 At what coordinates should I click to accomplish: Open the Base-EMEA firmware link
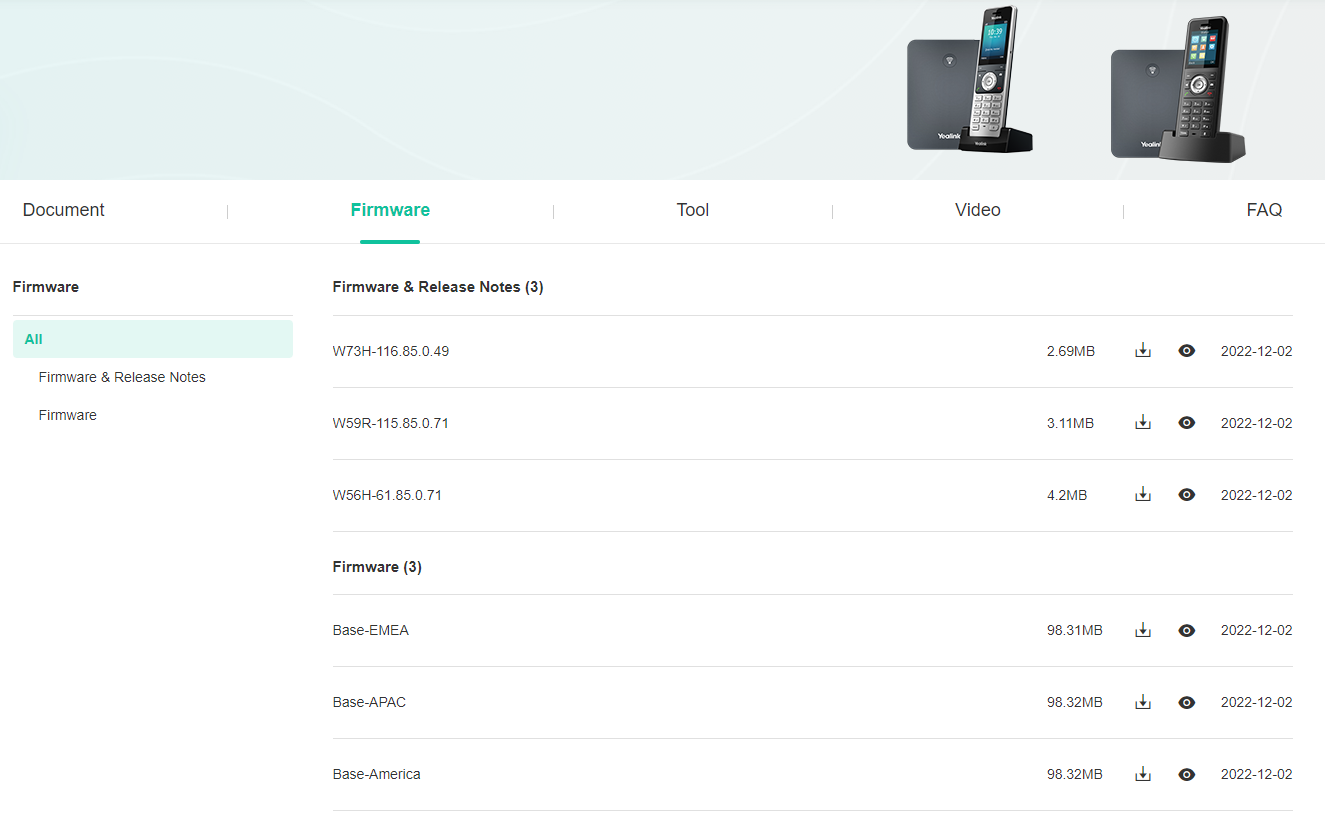[x=371, y=630]
